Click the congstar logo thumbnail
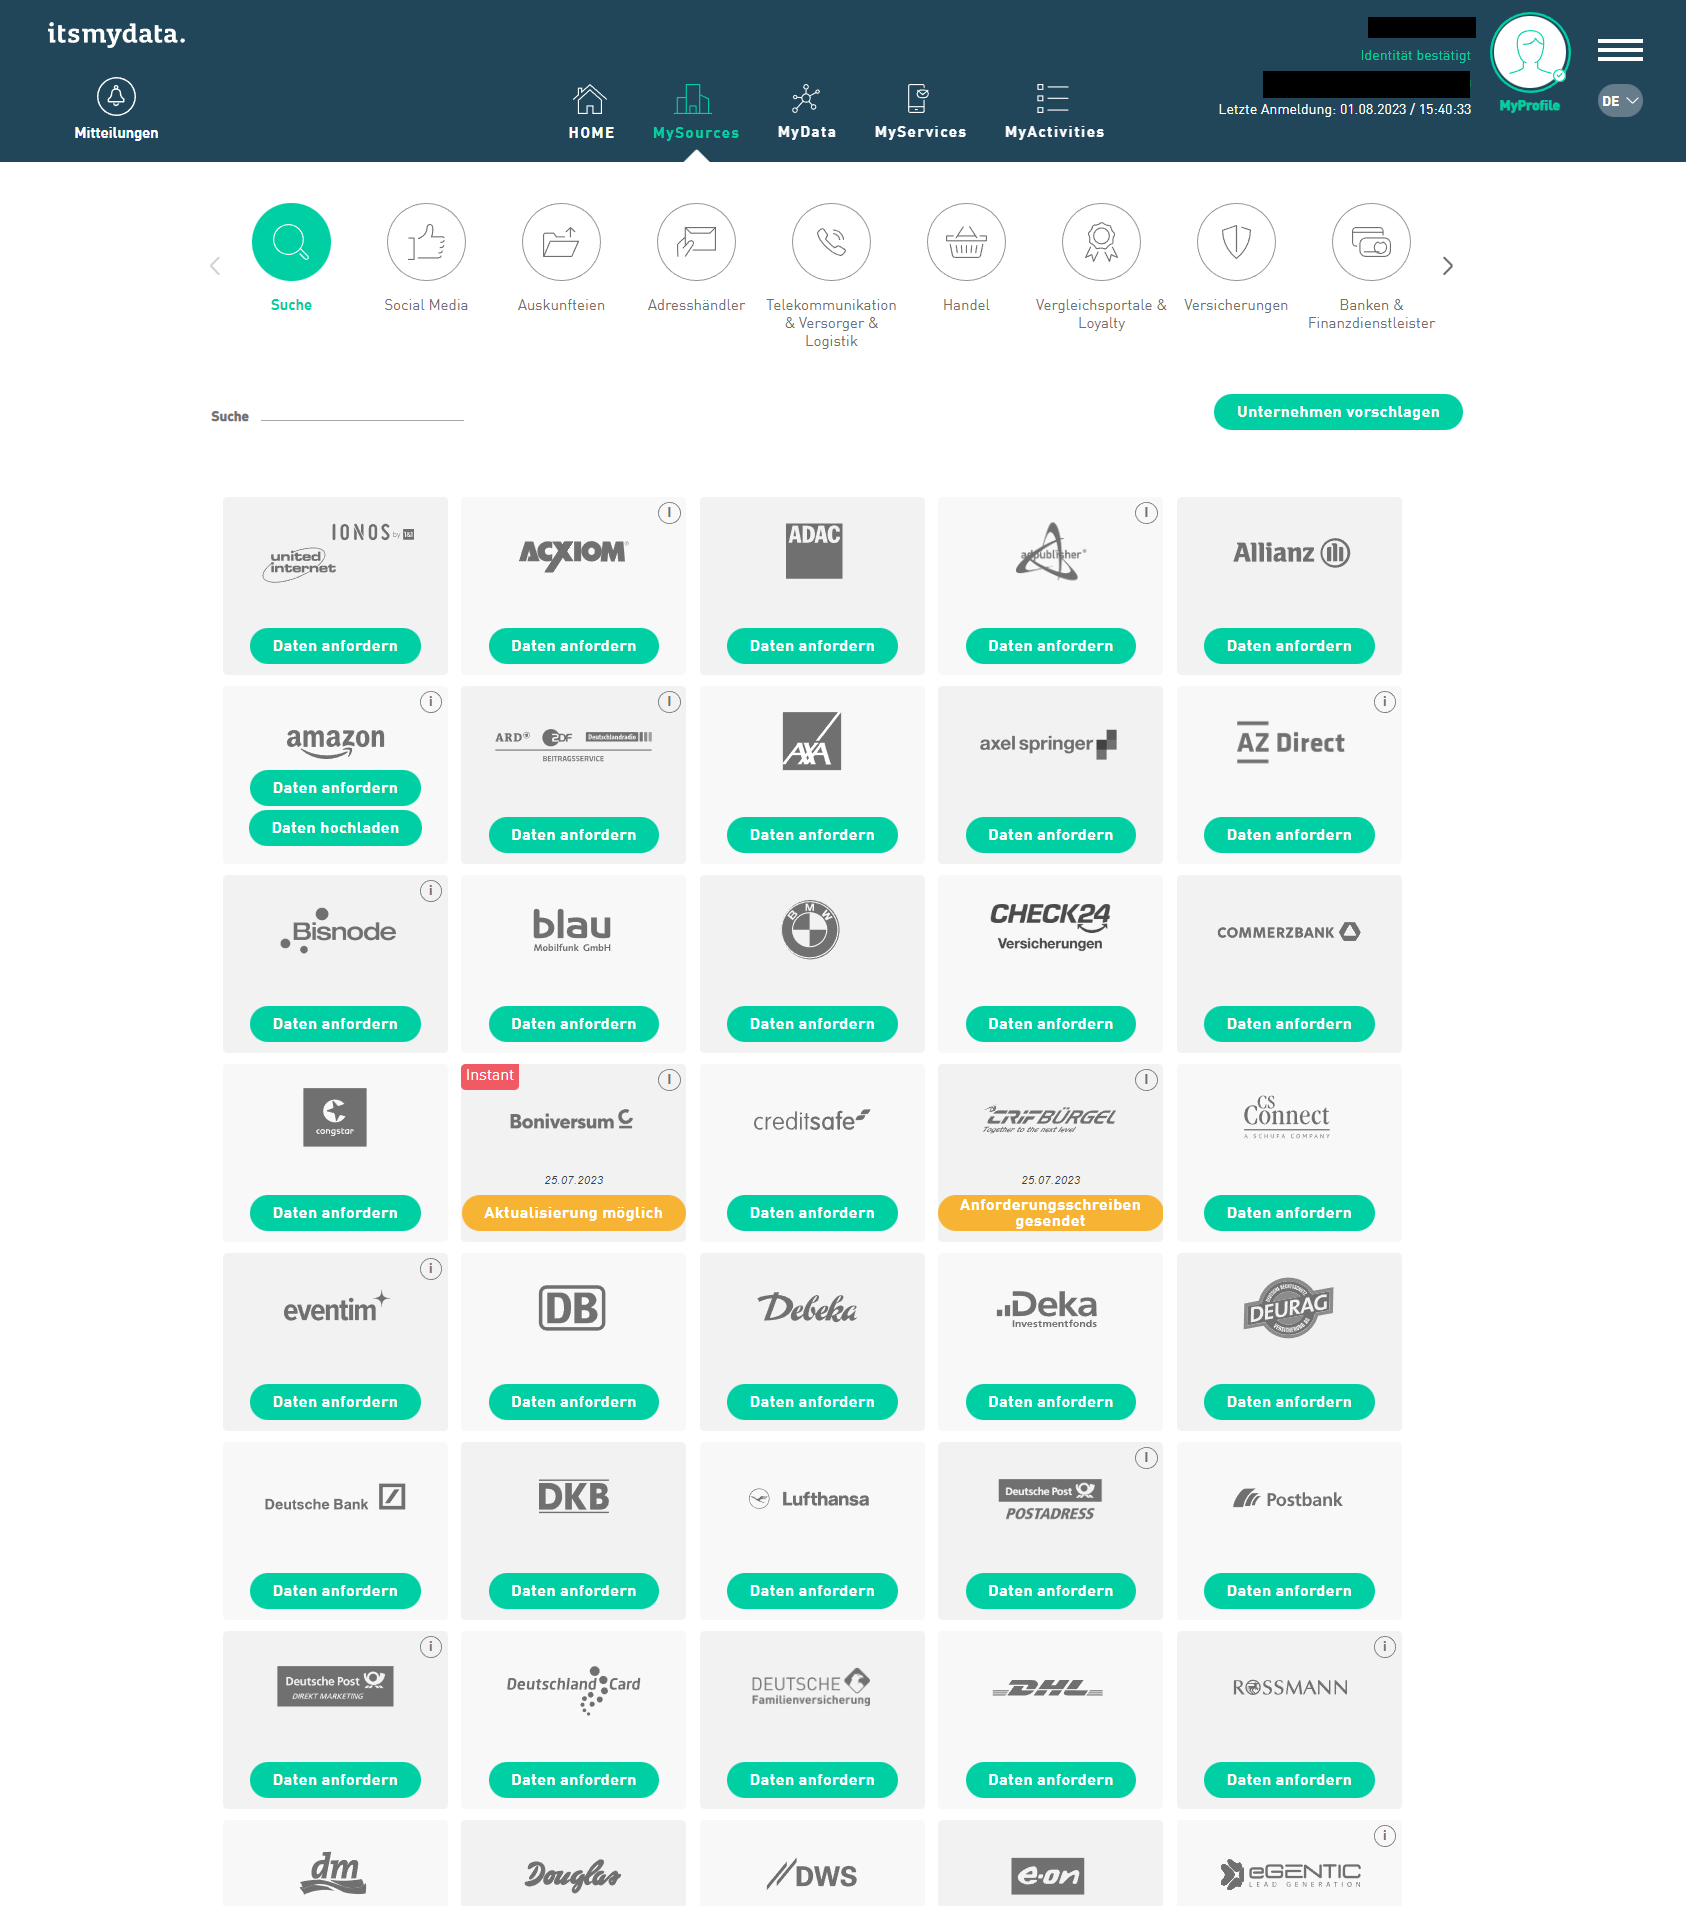The image size is (1686, 1906). coord(335,1117)
